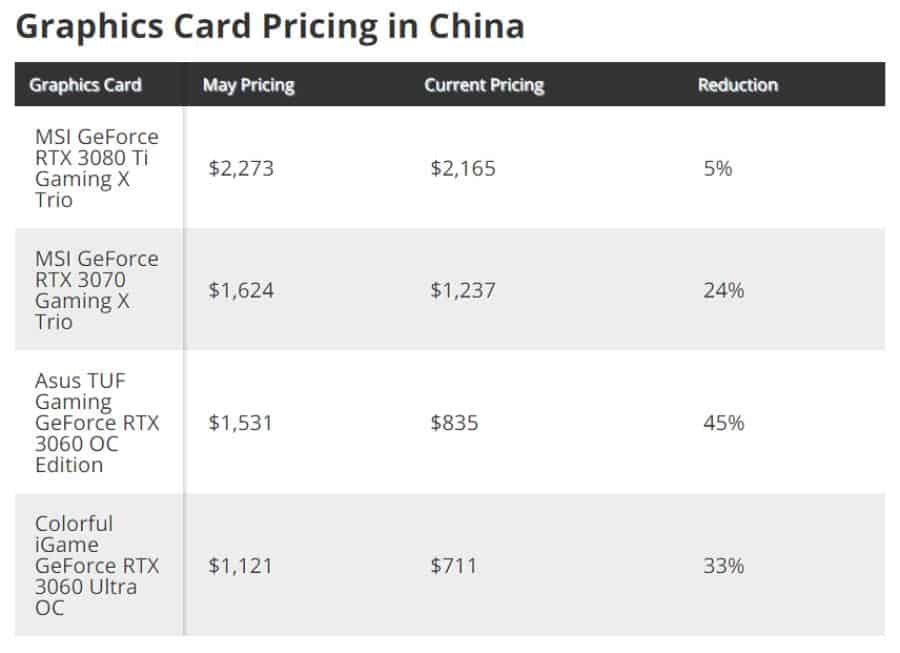This screenshot has height=653, width=900.
Task: Click the 33% reduction value
Action: [x=724, y=565]
